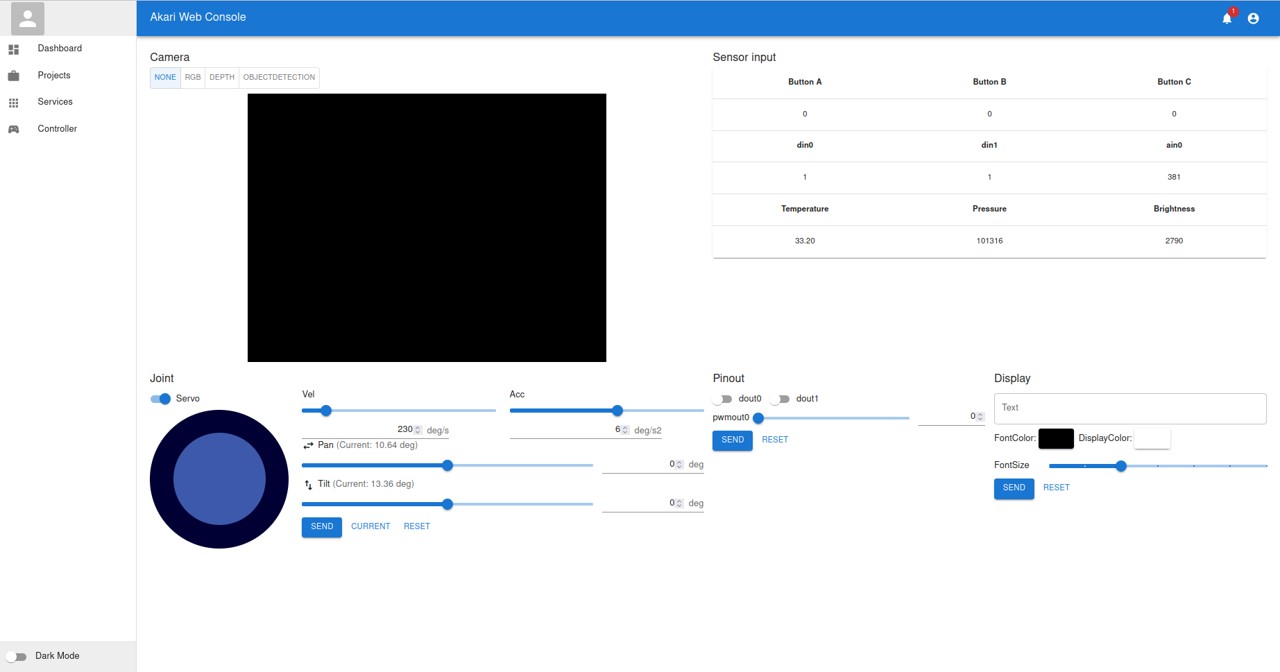Screen dimensions: 1280x672
Task: Click the Vel value stepper arrows
Action: click(x=418, y=430)
